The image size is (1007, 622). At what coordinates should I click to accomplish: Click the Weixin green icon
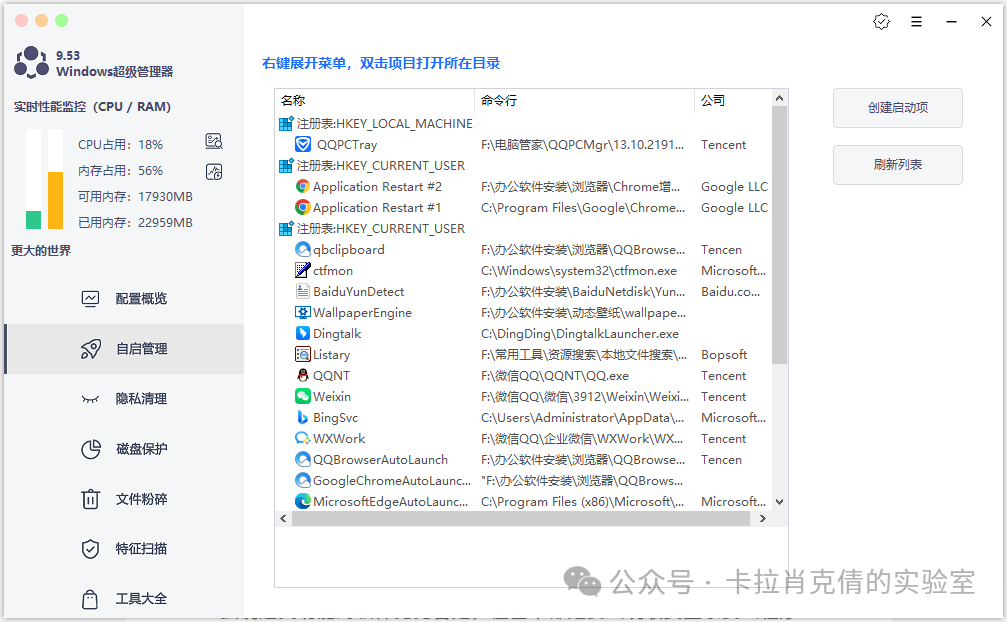point(303,397)
